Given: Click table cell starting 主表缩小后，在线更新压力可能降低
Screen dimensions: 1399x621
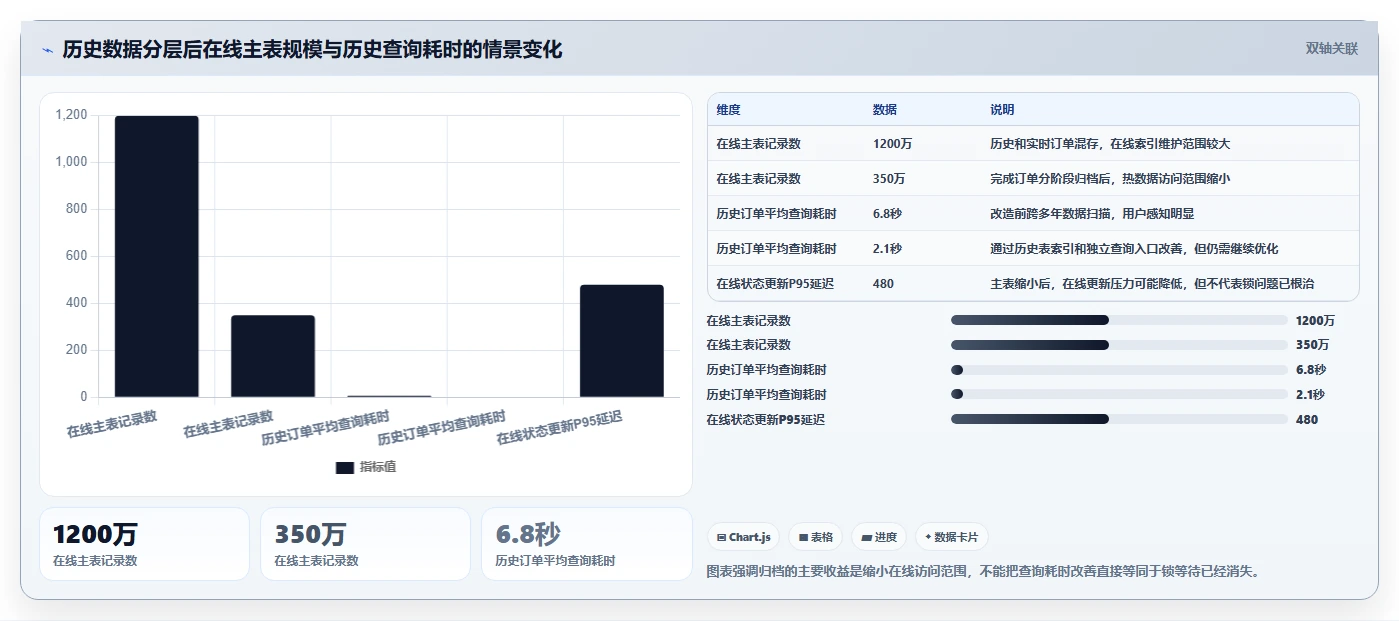Looking at the screenshot, I should coord(1152,284).
